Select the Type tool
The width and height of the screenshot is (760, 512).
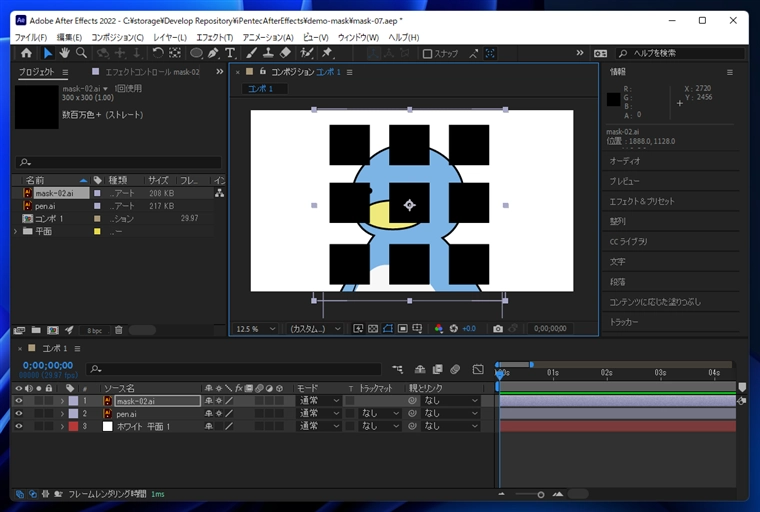pos(230,53)
